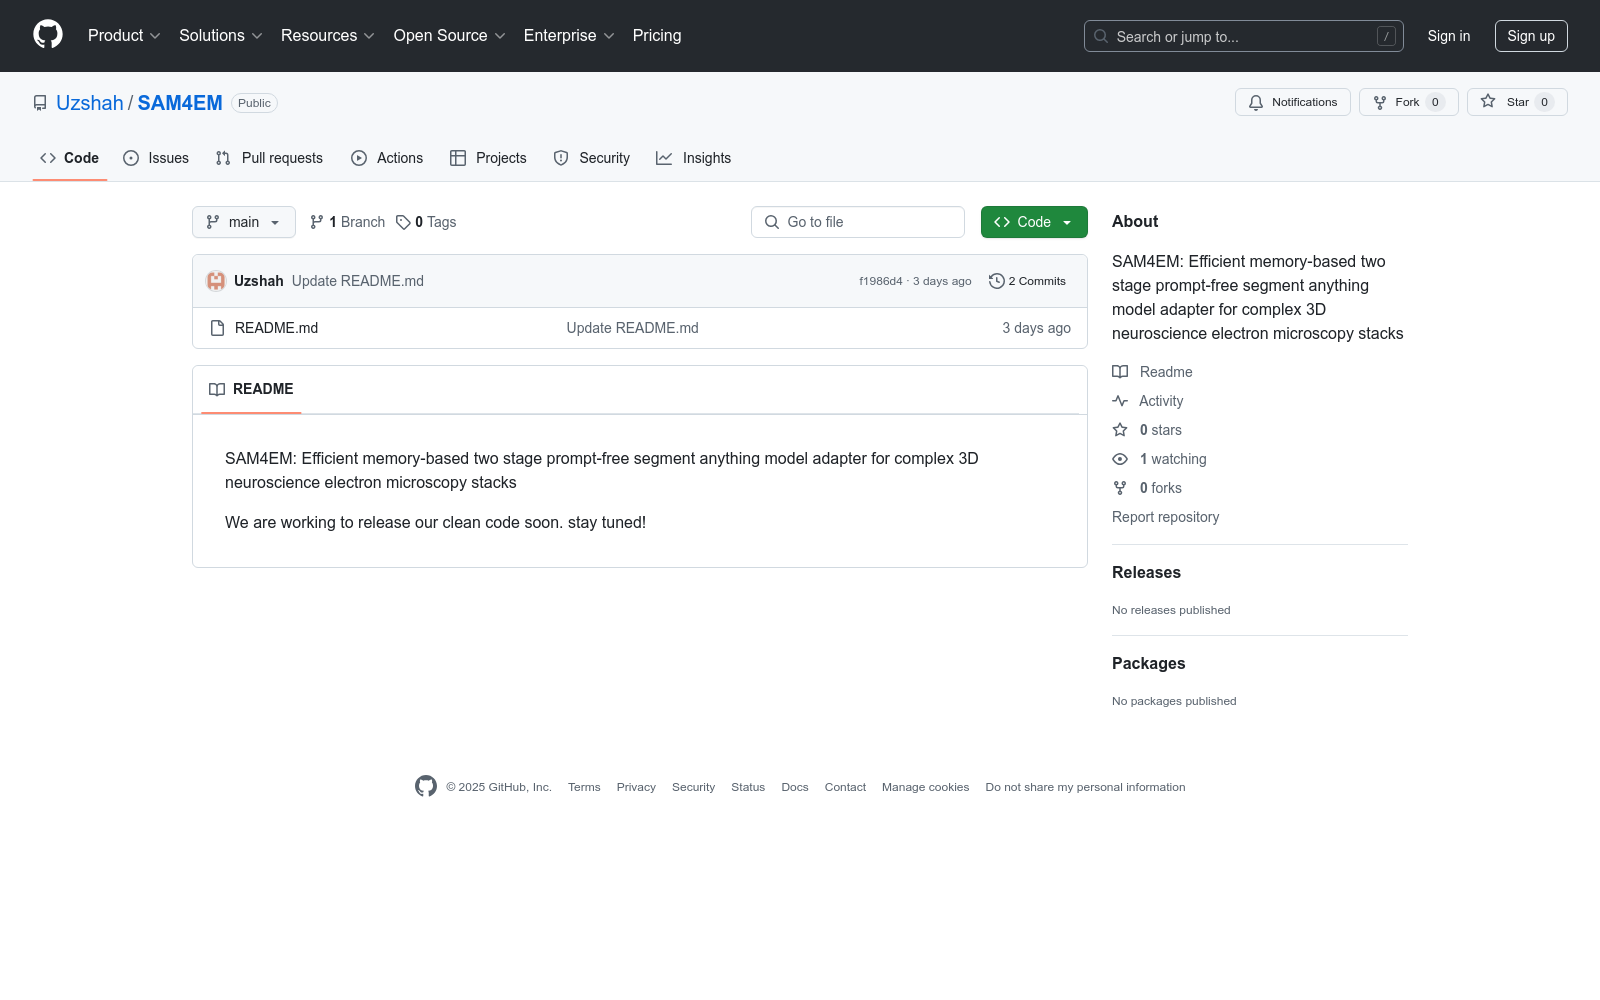
Task: Go to the Security tab
Action: point(592,158)
